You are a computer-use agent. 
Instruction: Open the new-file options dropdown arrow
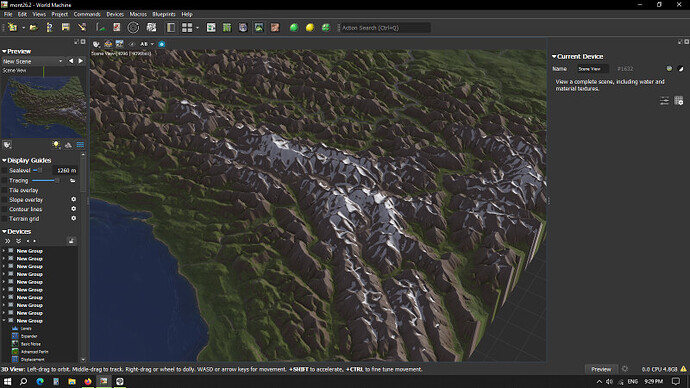click(x=23, y=28)
